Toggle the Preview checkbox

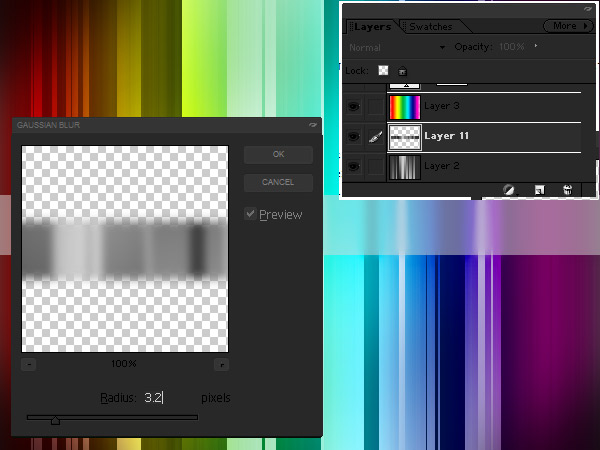tap(250, 214)
